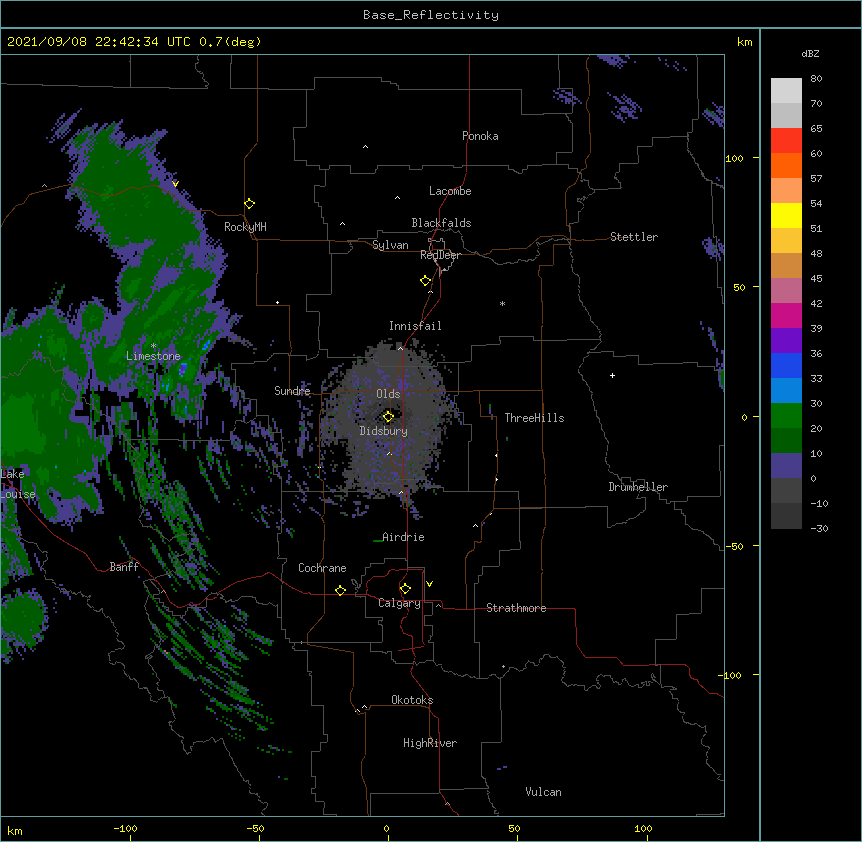862x842 pixels.
Task: Click the -100 label on the bottom axis
Action: click(125, 828)
